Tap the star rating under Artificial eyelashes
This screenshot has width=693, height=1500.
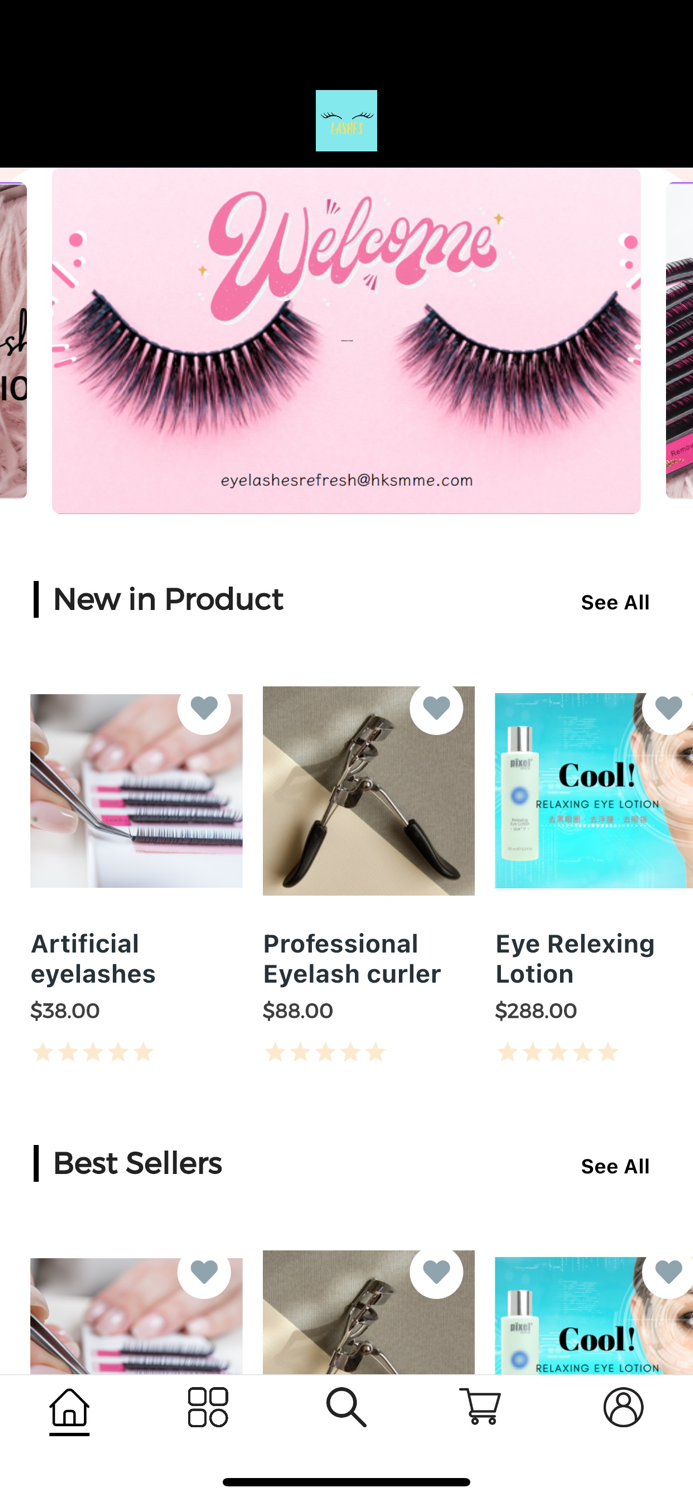pos(93,1052)
